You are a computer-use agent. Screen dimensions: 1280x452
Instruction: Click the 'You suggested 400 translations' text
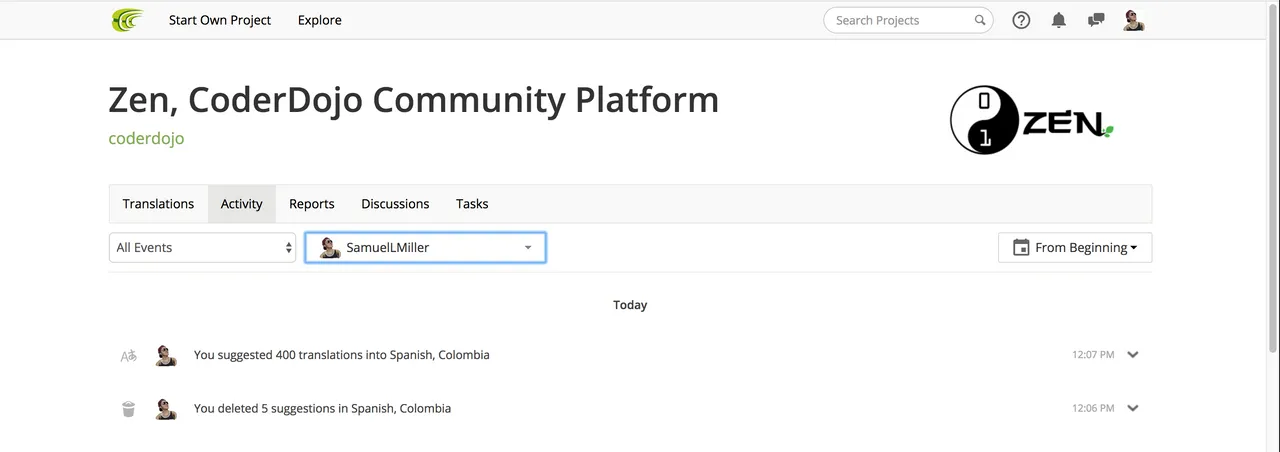pos(342,355)
